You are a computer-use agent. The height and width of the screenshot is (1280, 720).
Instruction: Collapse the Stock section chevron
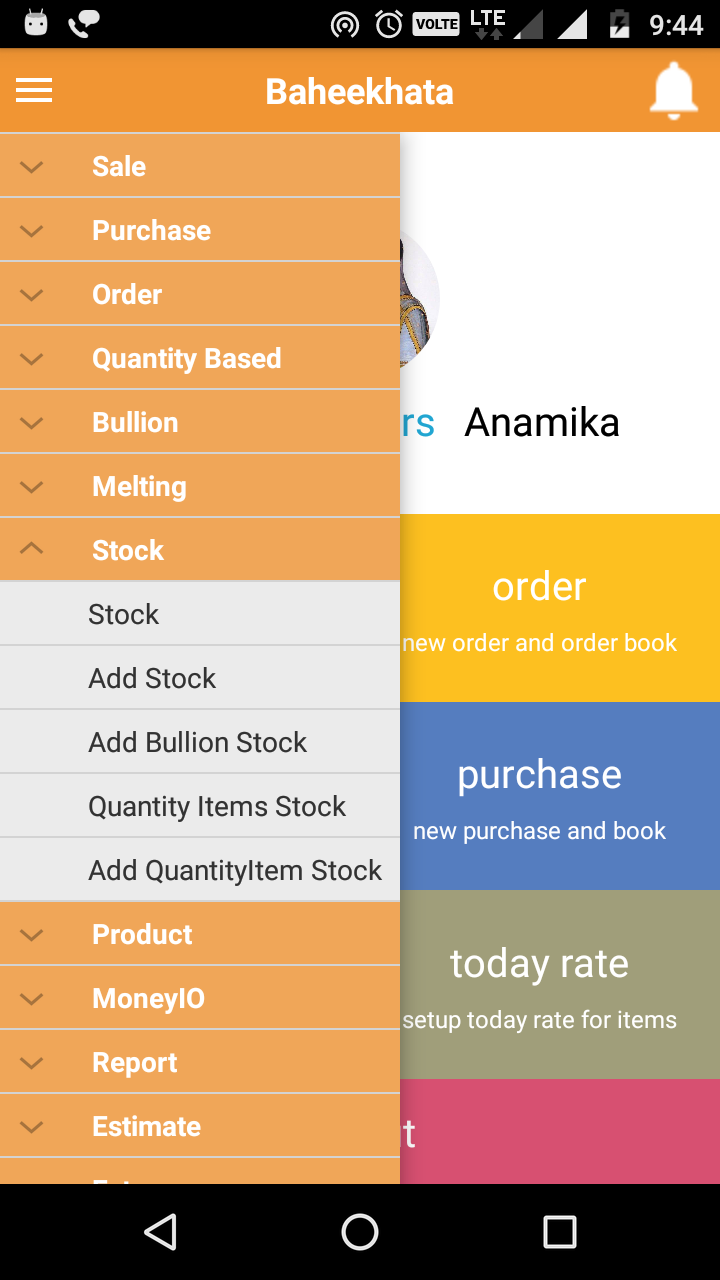(32, 549)
